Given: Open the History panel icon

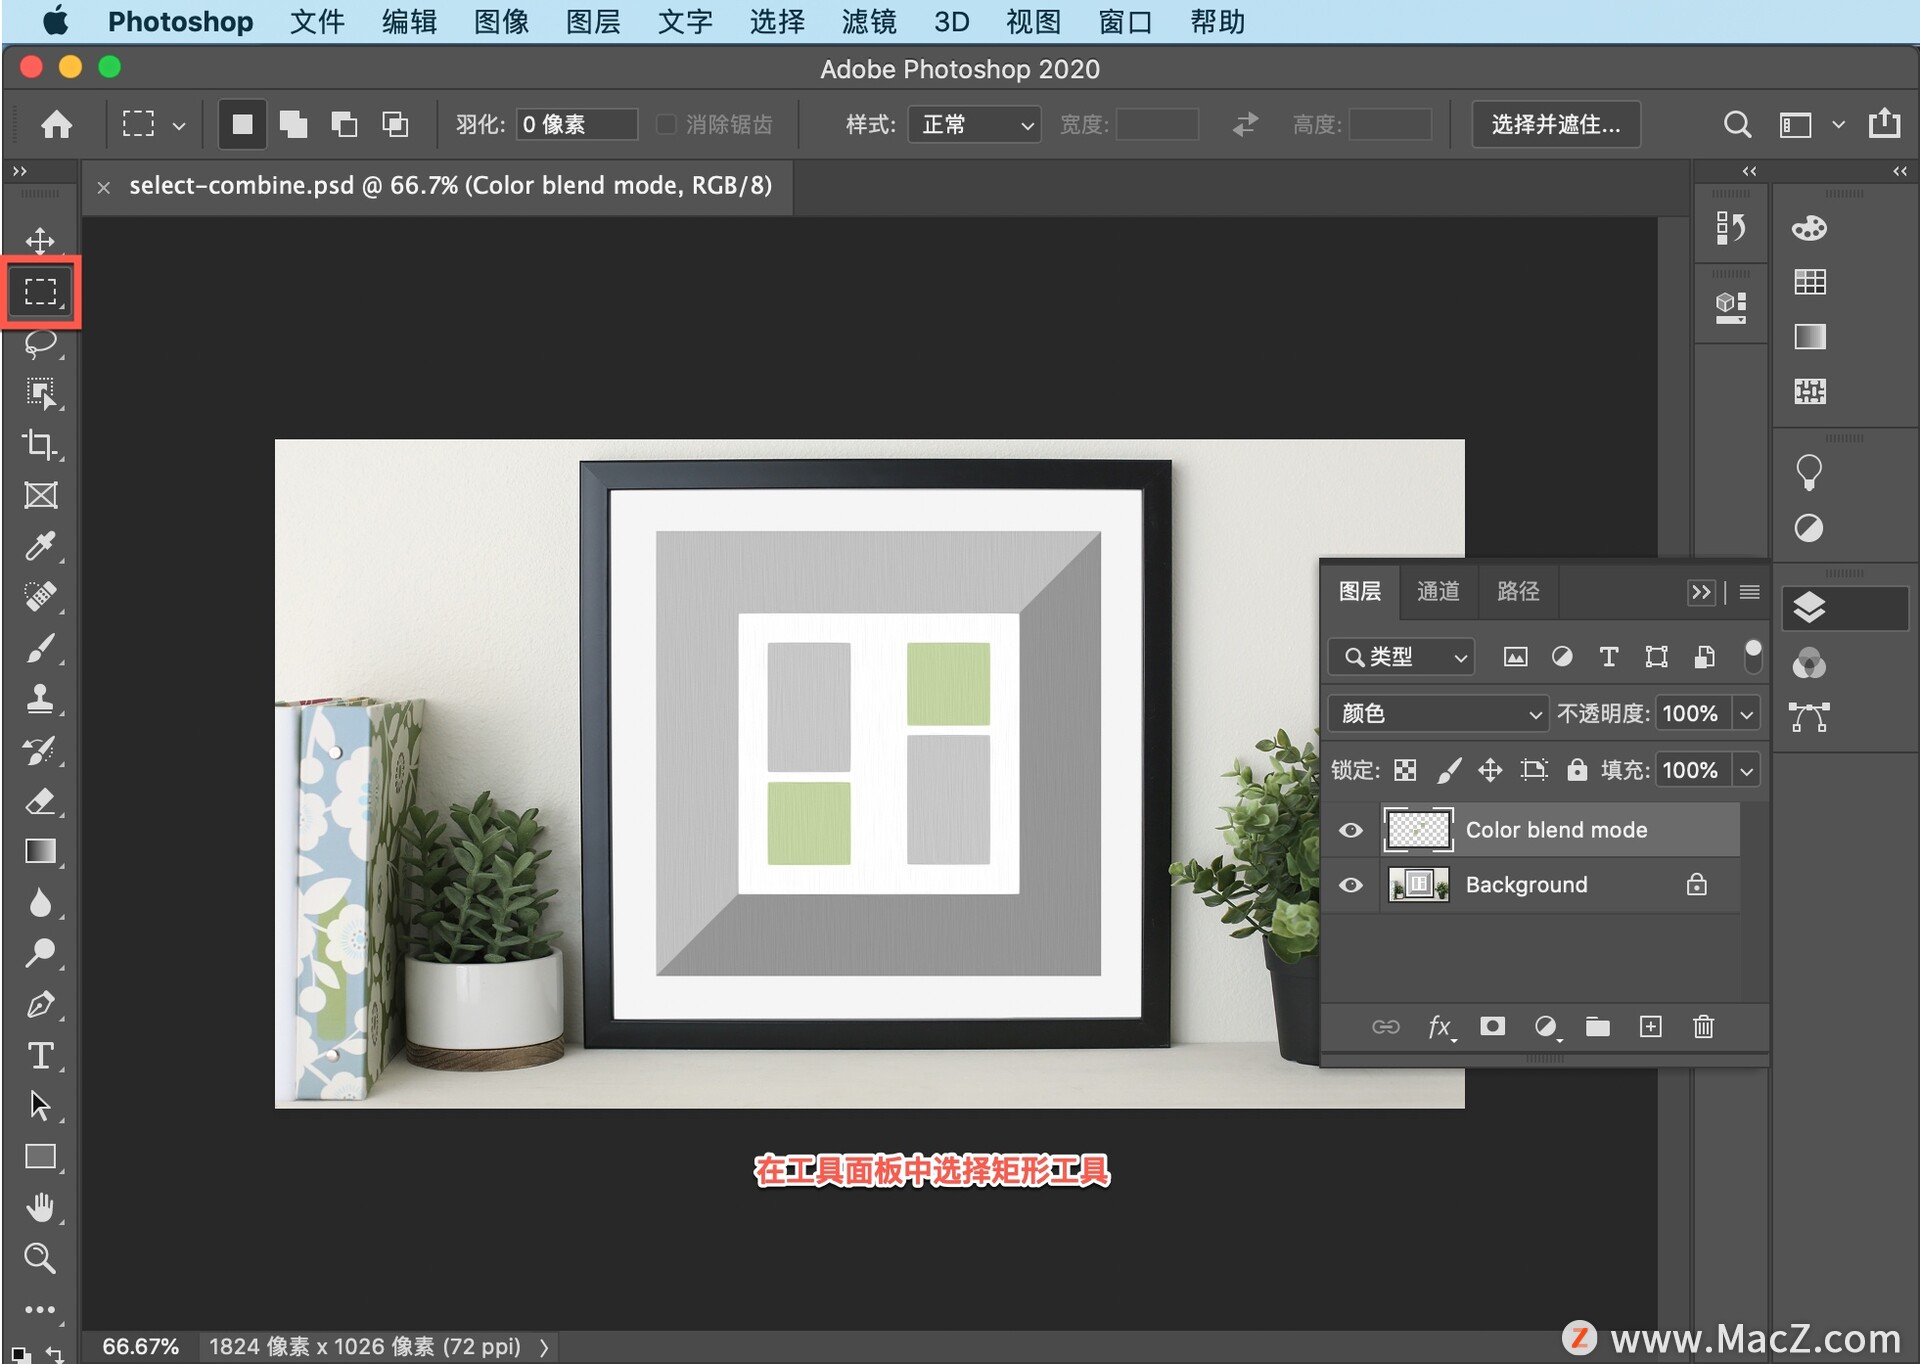Looking at the screenshot, I should pyautogui.click(x=1730, y=229).
